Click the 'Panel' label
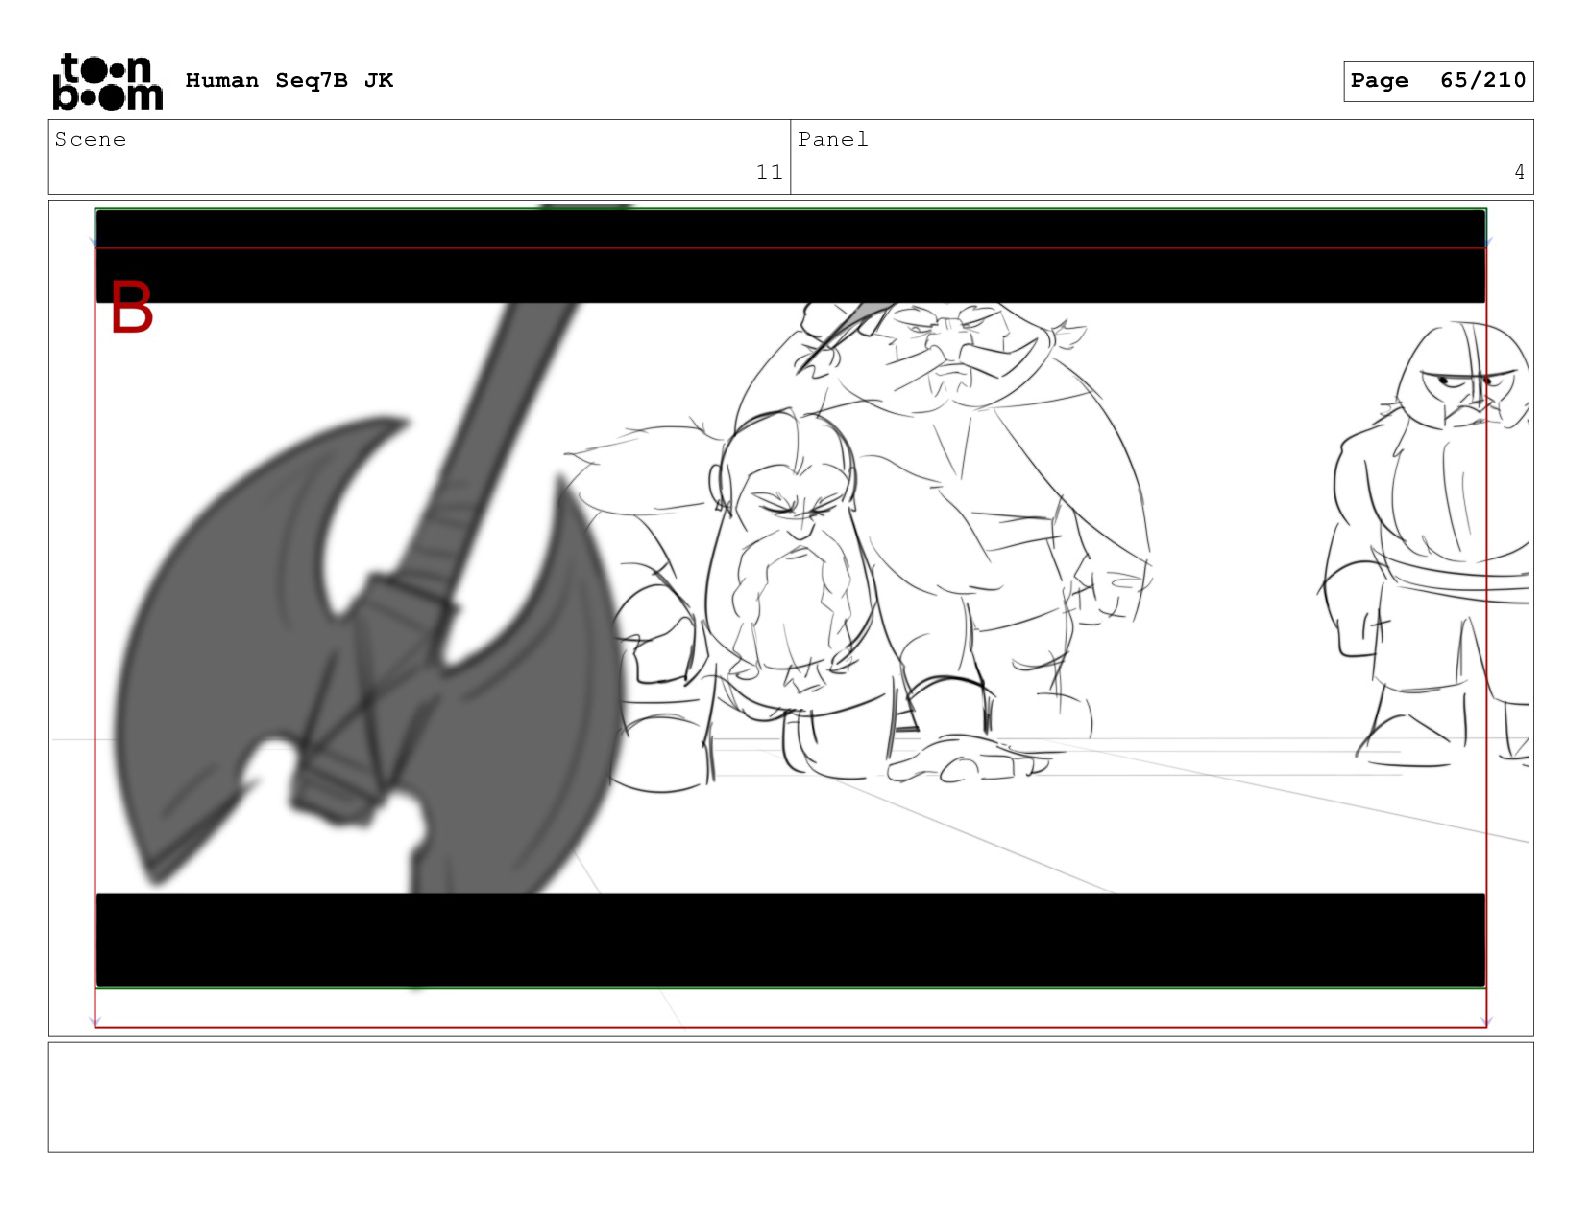 click(833, 140)
